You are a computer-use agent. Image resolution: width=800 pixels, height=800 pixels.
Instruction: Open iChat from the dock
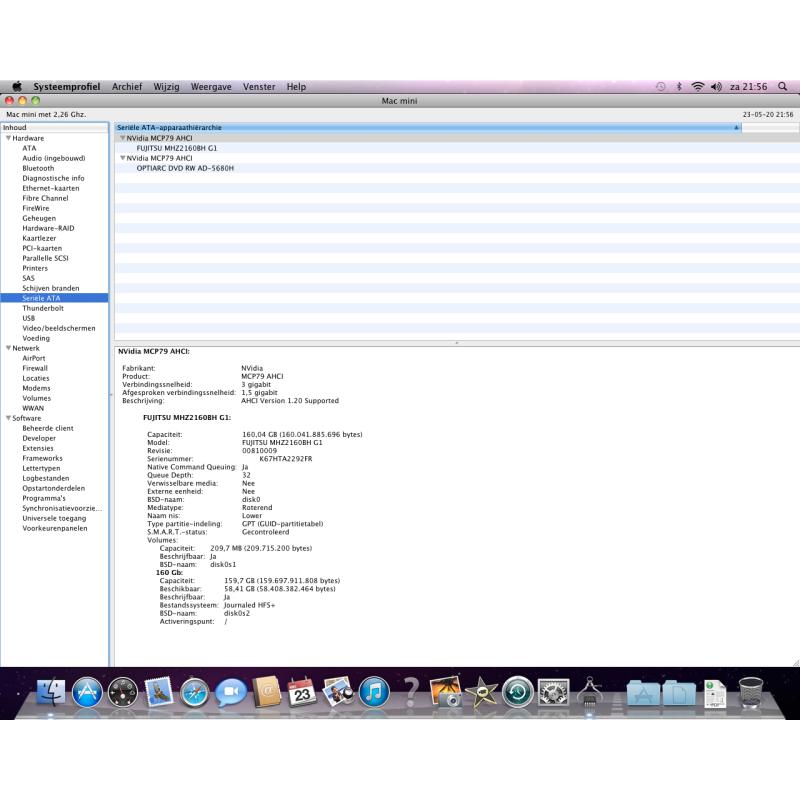(231, 692)
